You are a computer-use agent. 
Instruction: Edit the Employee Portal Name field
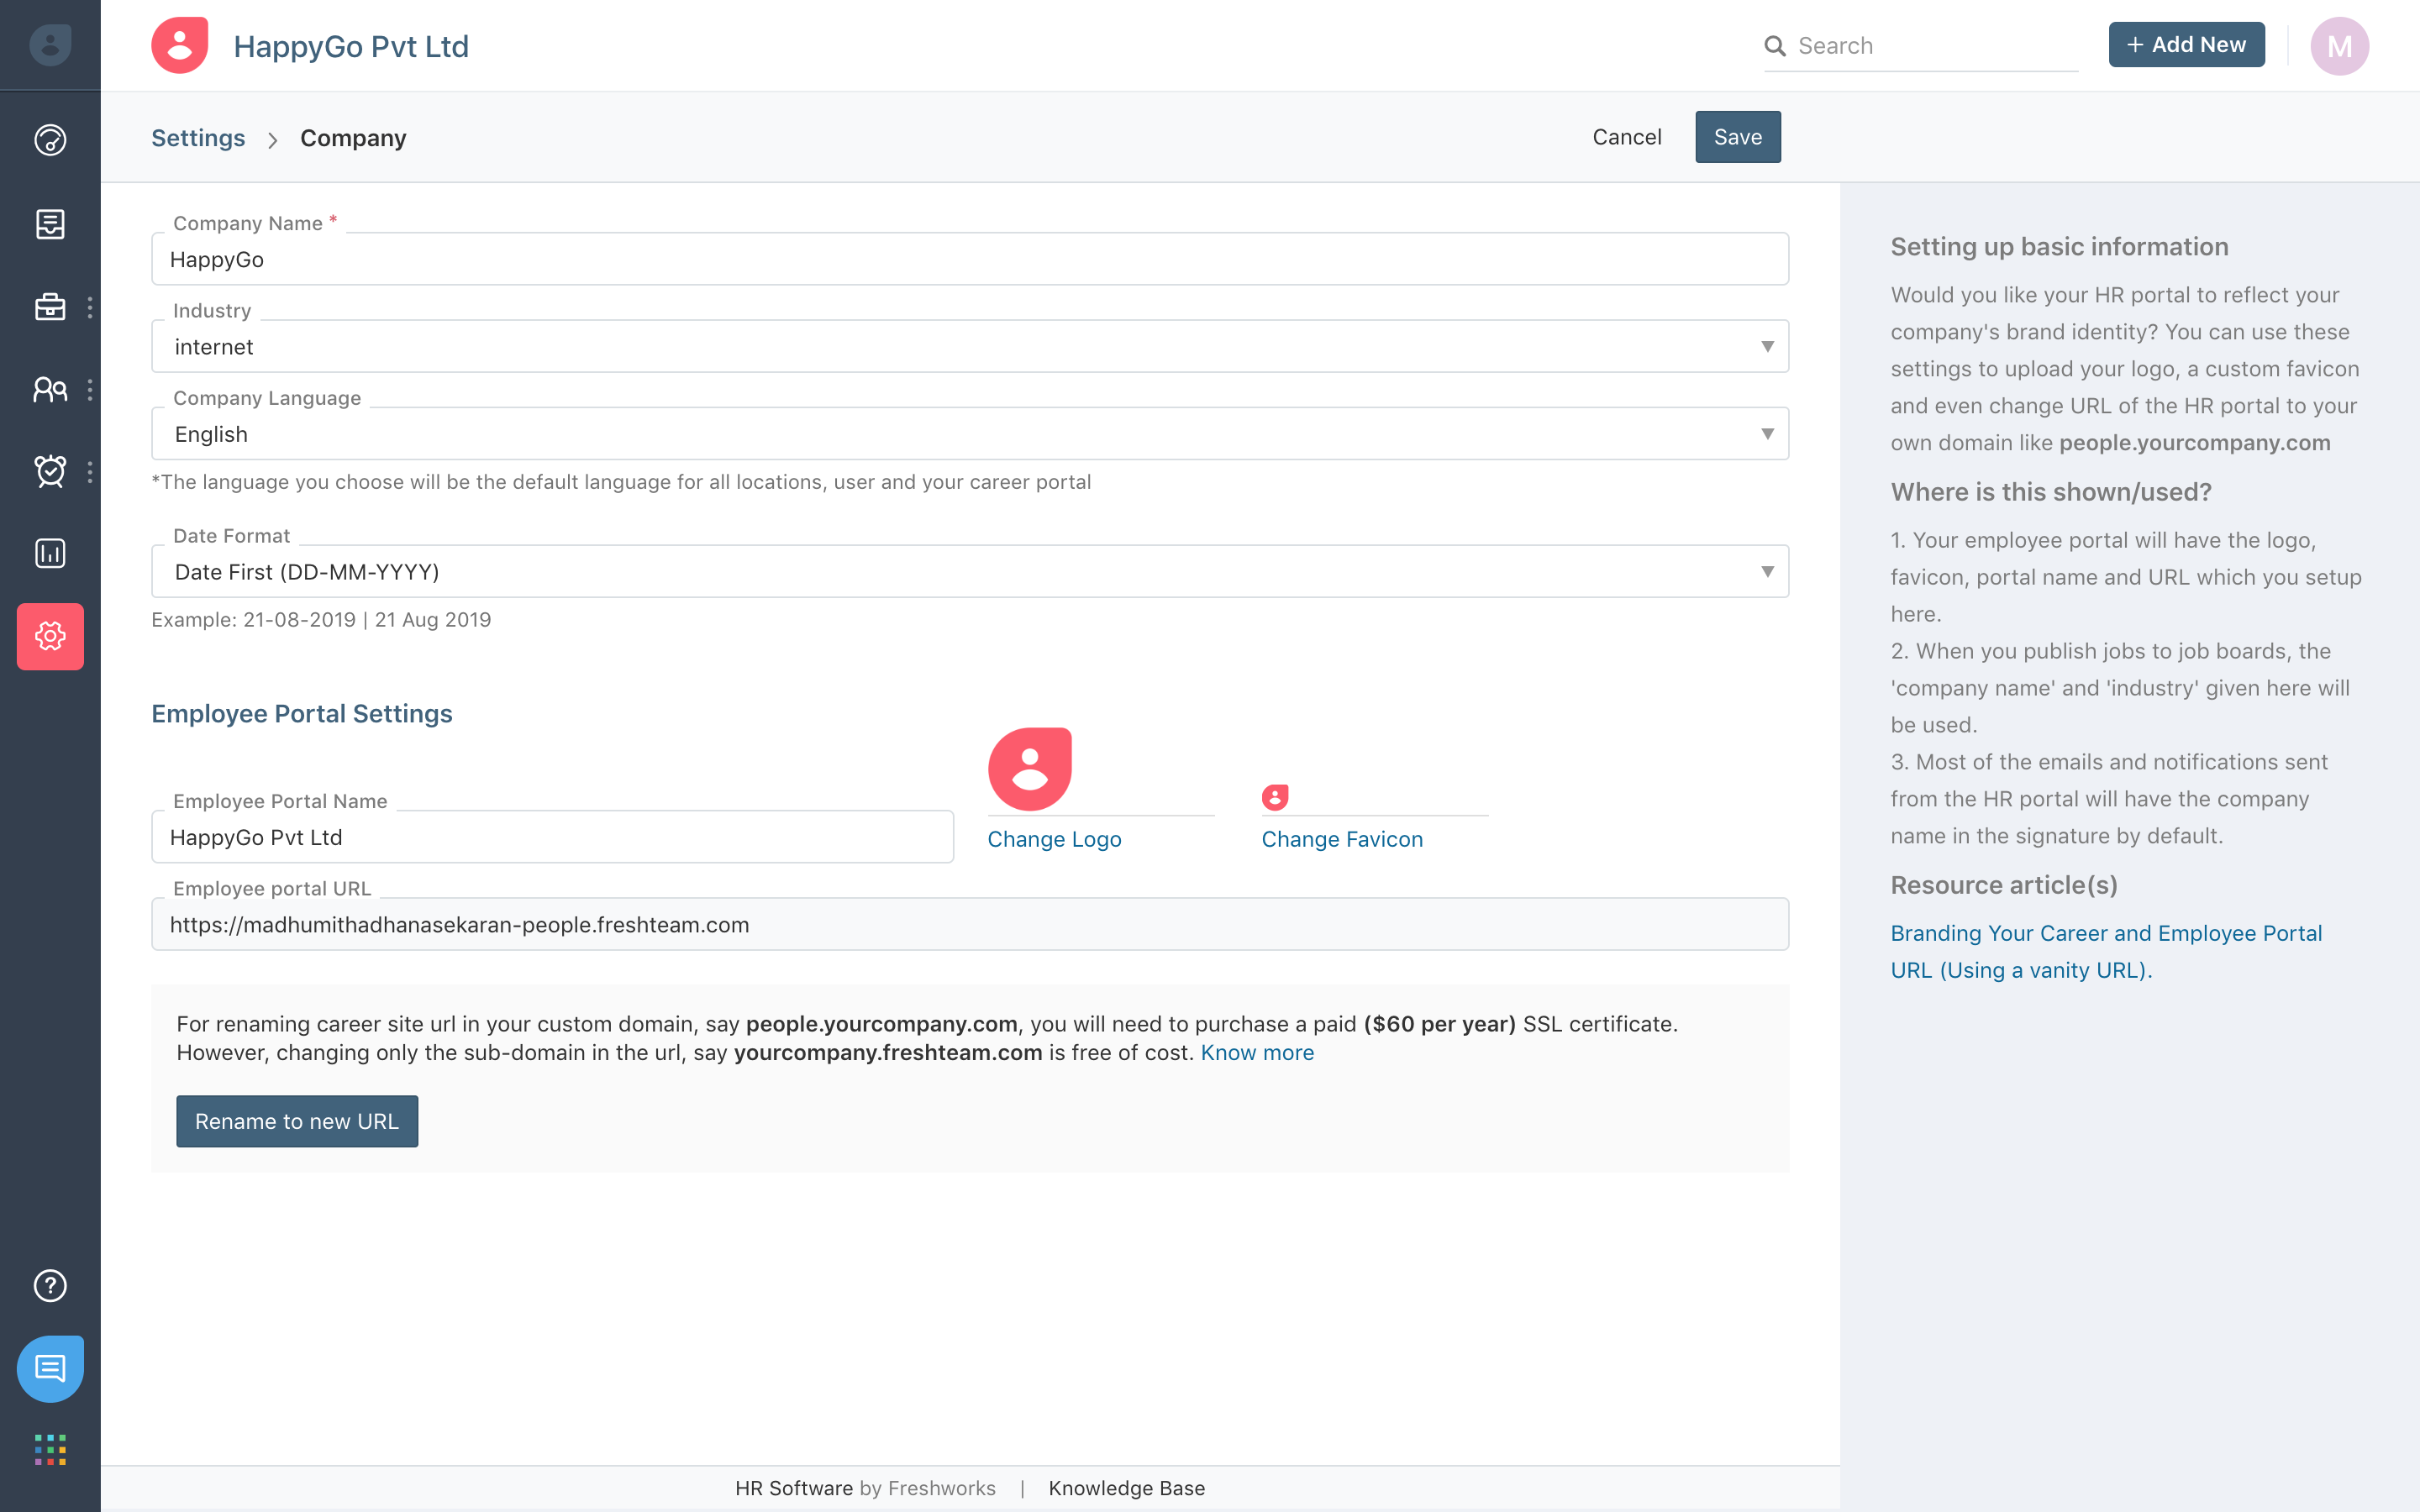552,837
